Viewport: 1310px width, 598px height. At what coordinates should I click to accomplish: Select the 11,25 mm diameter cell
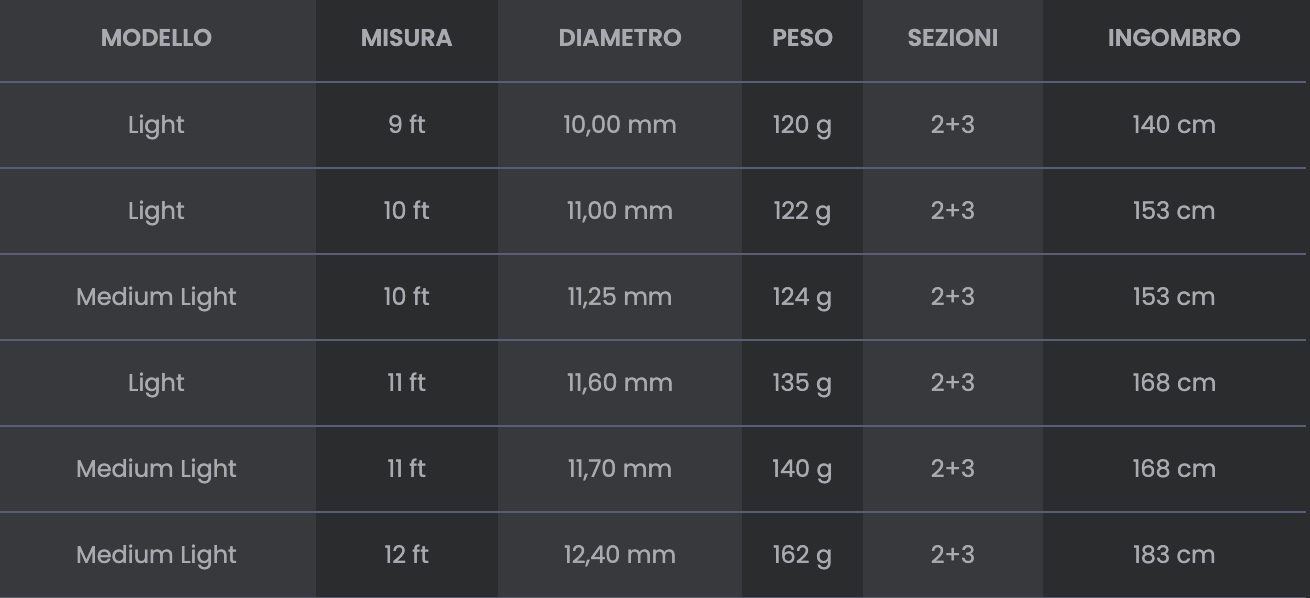620,297
